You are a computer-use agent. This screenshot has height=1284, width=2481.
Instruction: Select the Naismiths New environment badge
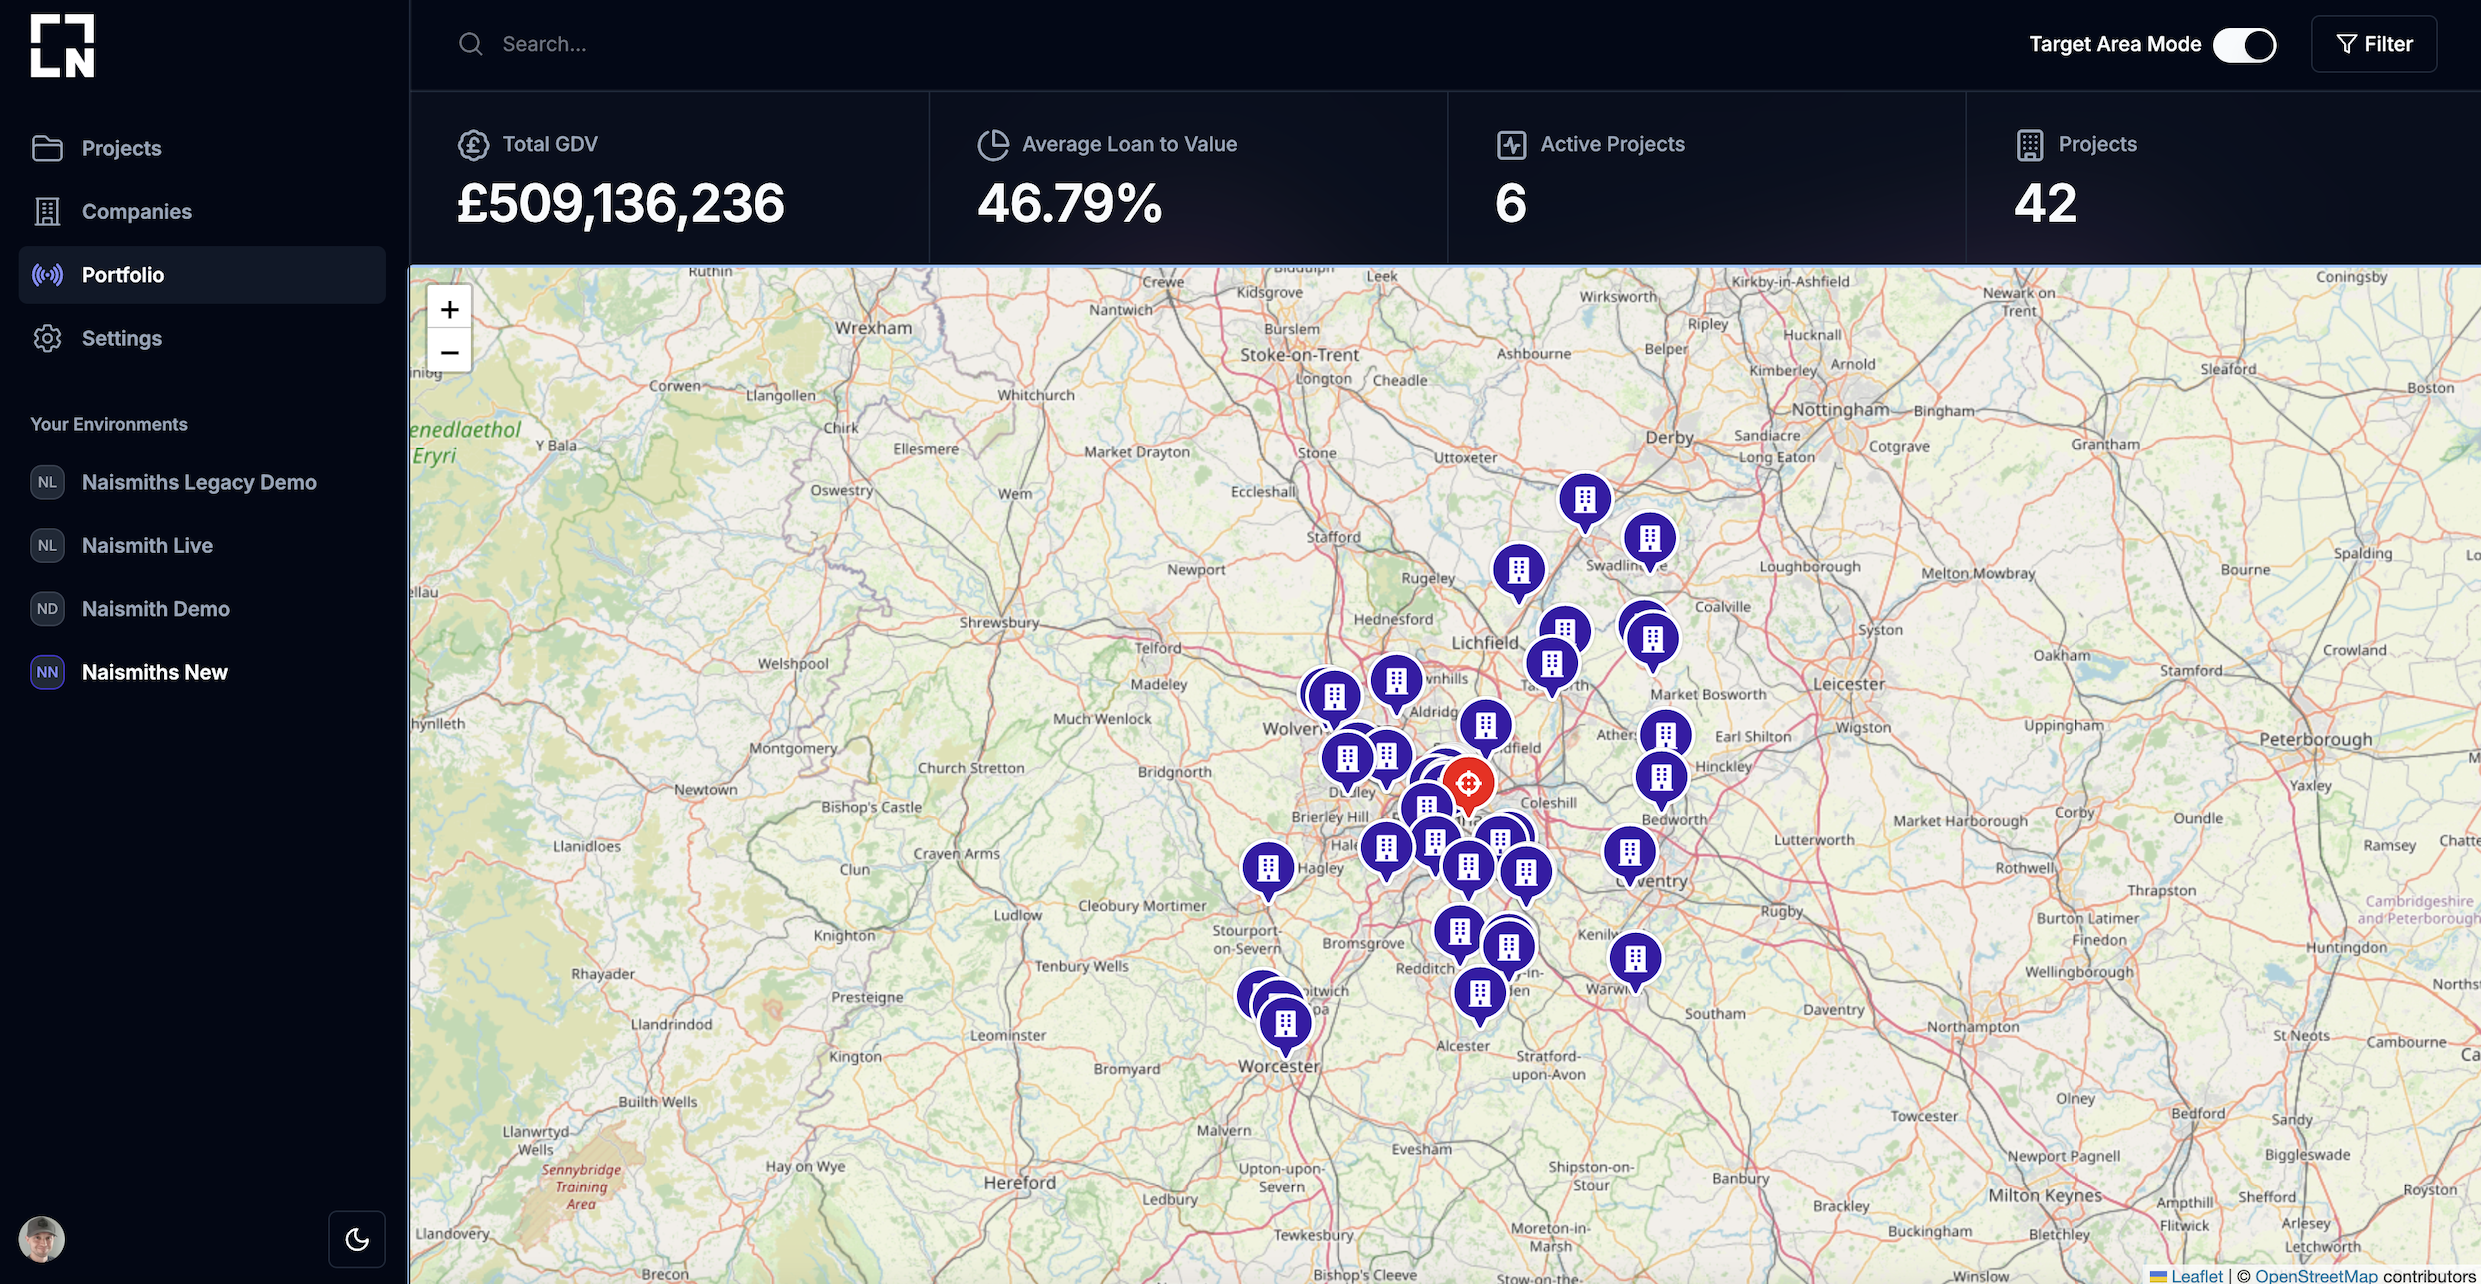click(47, 672)
